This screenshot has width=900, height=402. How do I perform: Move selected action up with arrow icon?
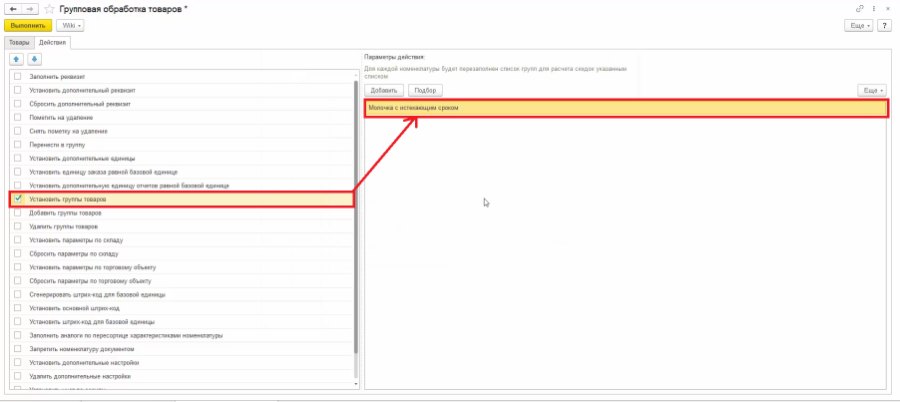(17, 59)
